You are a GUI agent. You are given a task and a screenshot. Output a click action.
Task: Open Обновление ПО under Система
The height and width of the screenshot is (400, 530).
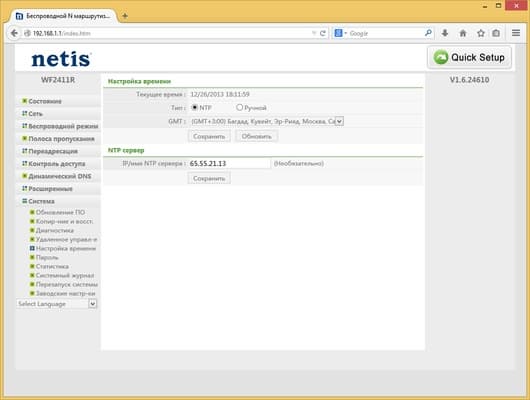[x=57, y=212]
